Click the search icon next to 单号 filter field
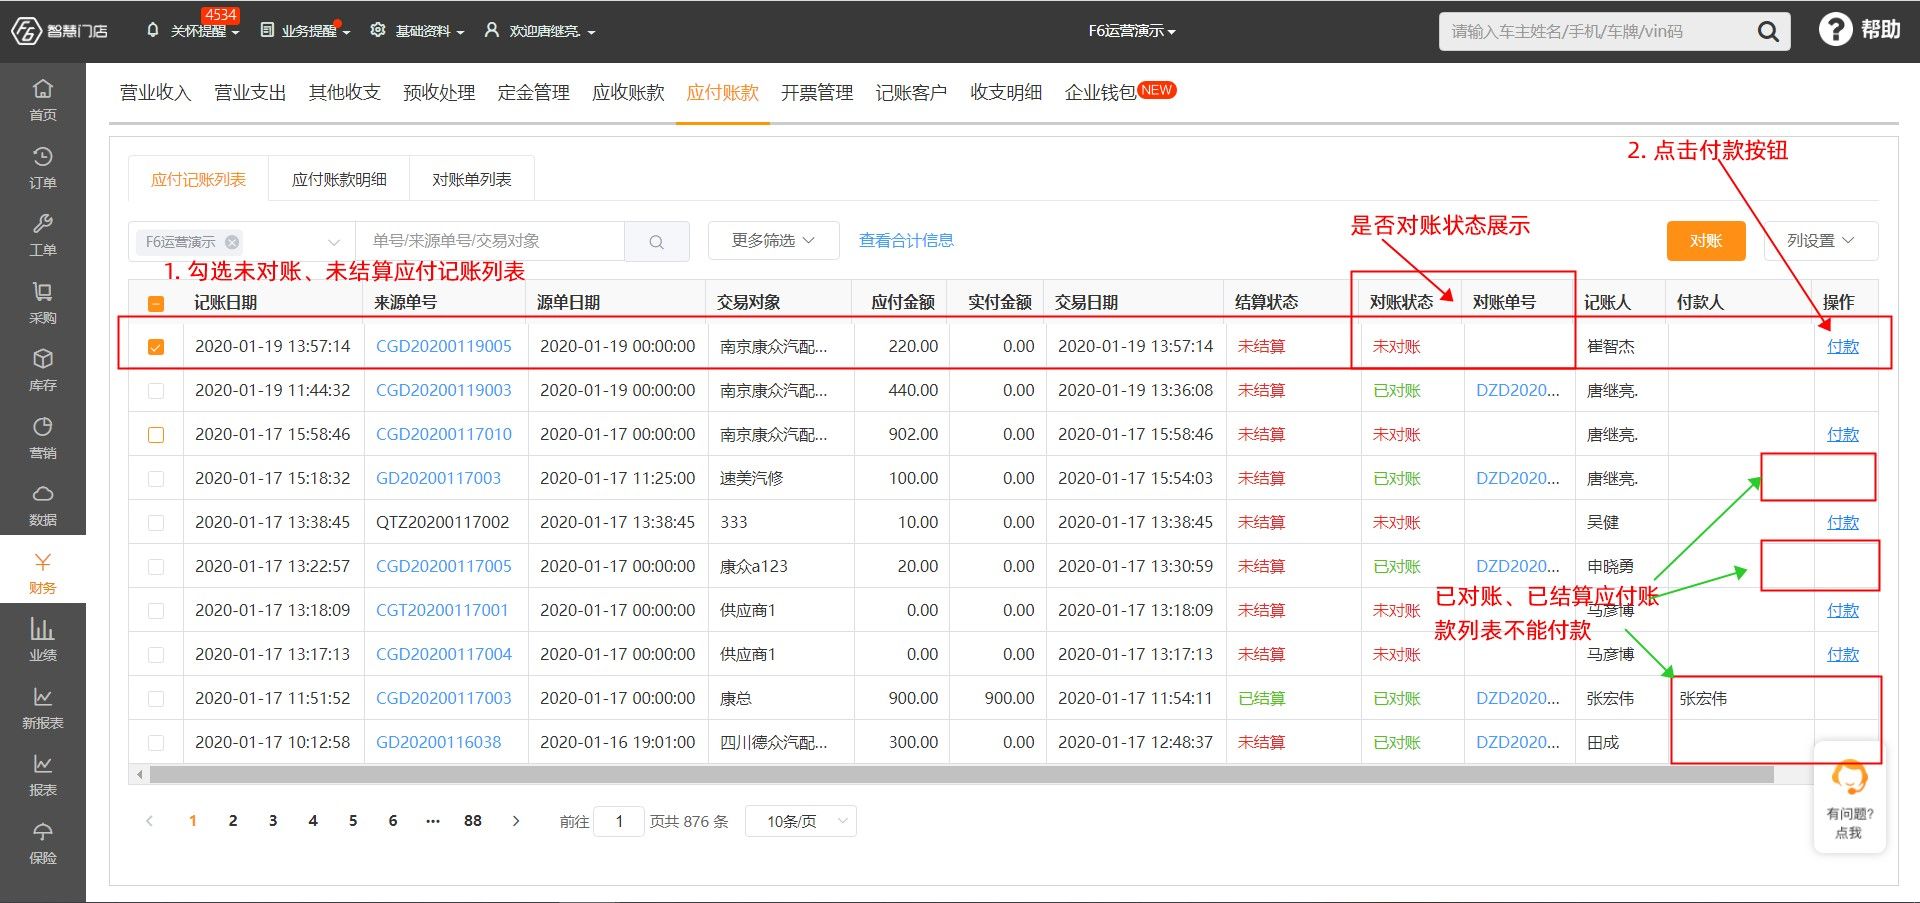The height and width of the screenshot is (903, 1920). (656, 241)
